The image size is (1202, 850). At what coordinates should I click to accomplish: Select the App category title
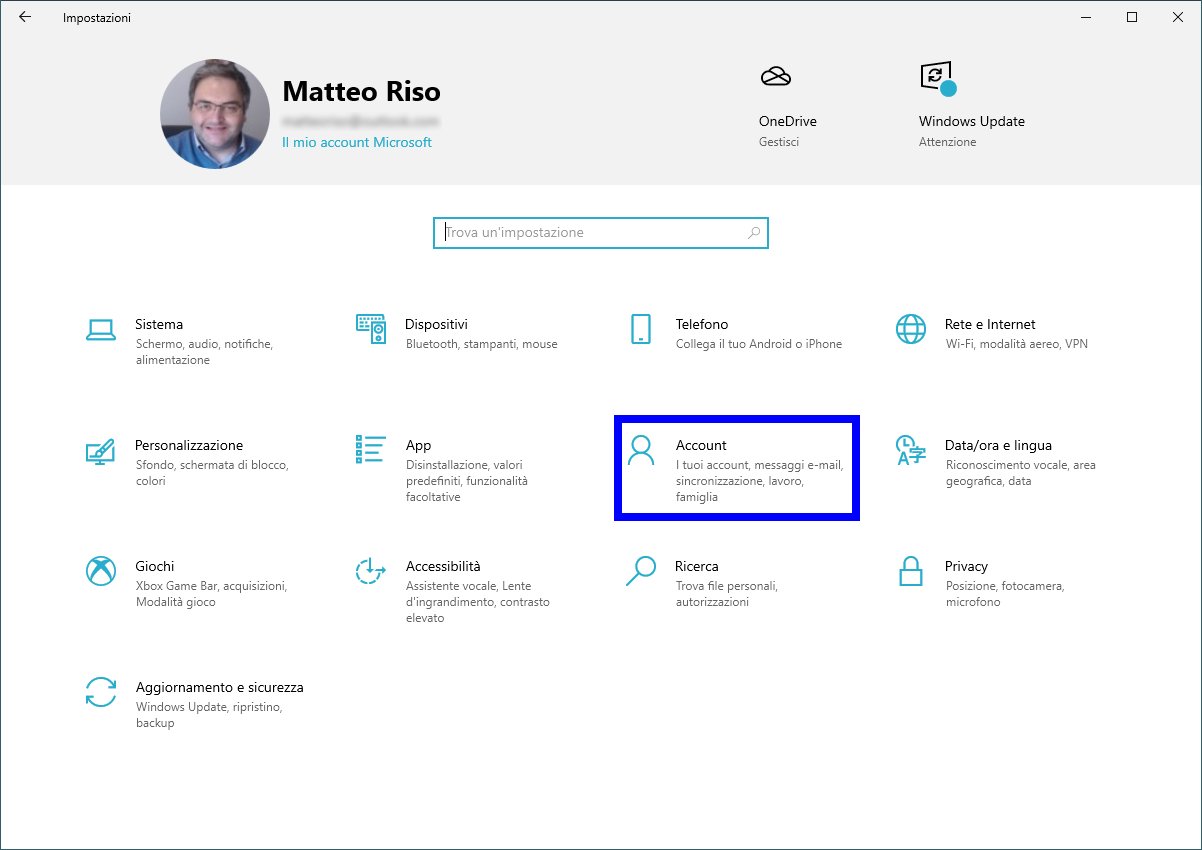click(418, 445)
